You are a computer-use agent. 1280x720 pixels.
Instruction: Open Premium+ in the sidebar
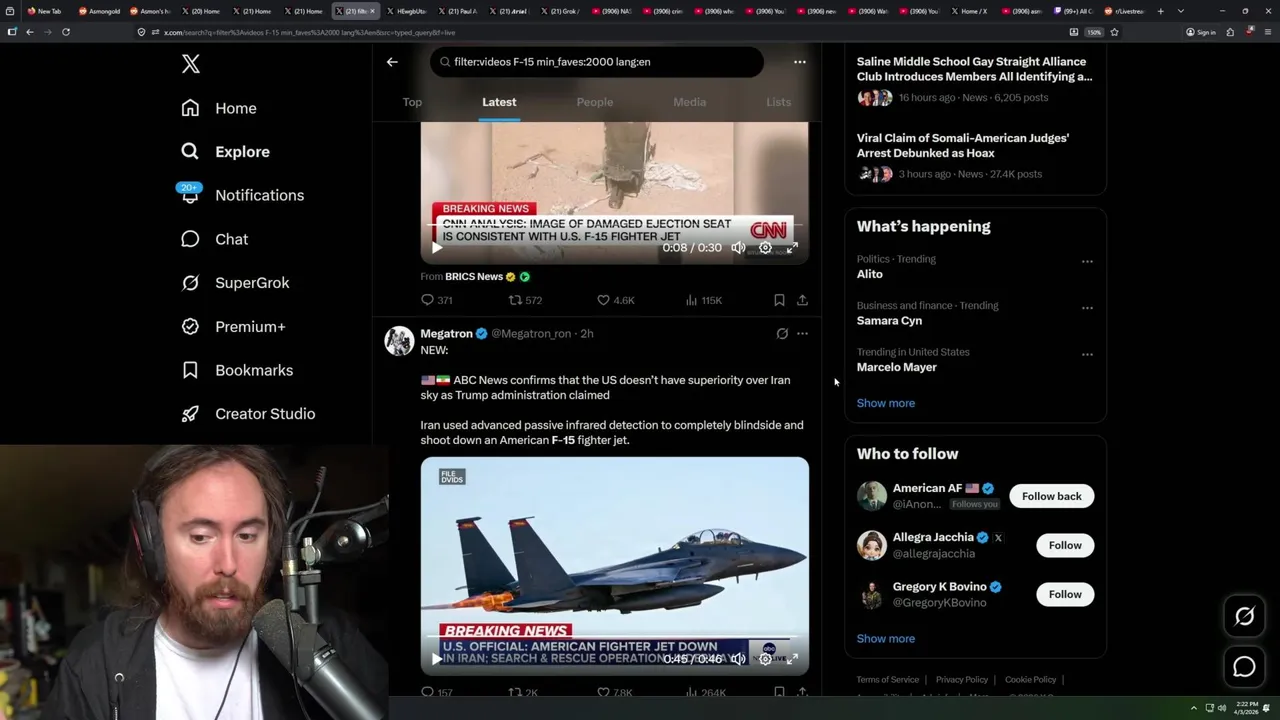point(233,326)
